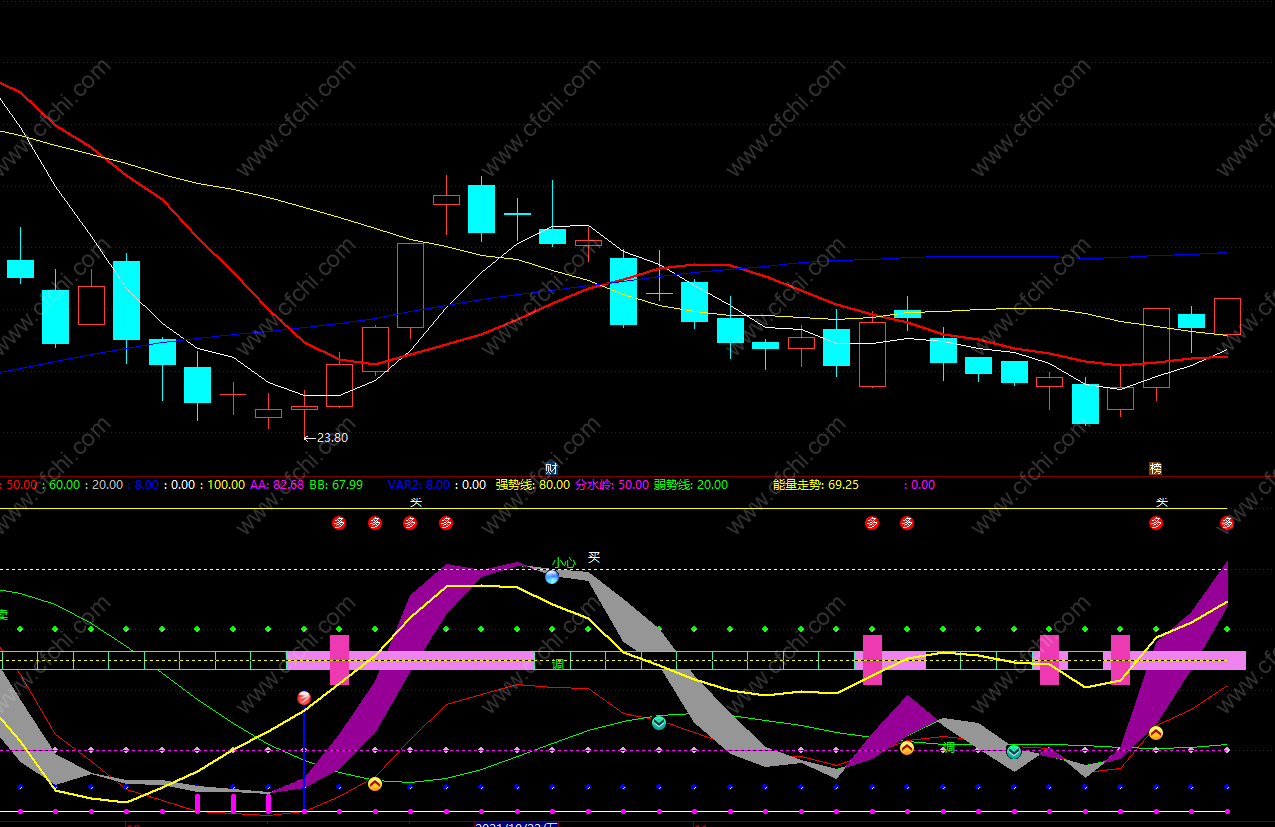Viewport: 1275px width, 827px height.
Task: Select the red ball signal atop the blue vertical line
Action: pos(304,698)
